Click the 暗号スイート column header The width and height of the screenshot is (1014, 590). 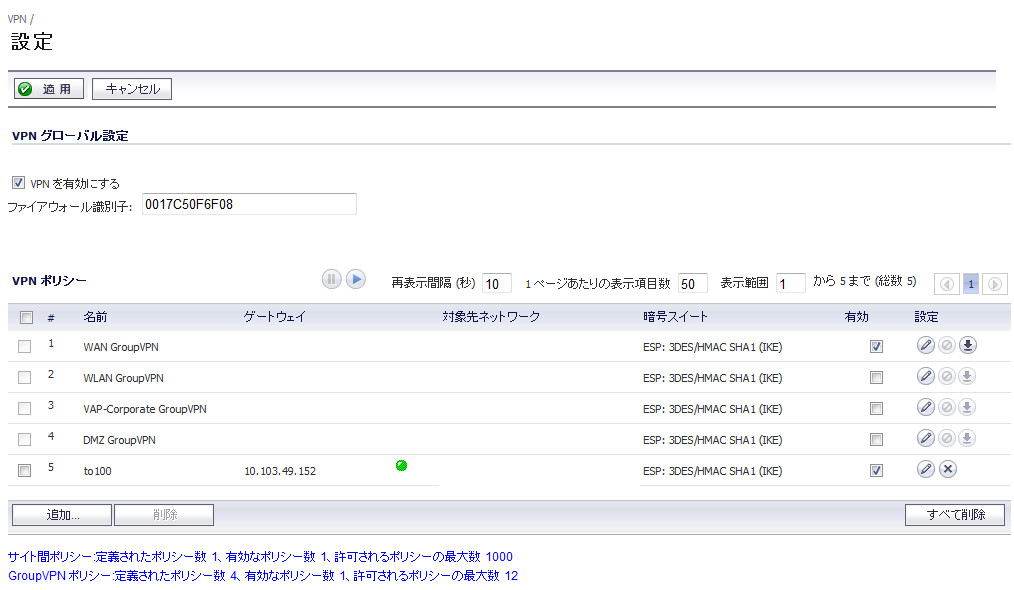coord(675,317)
